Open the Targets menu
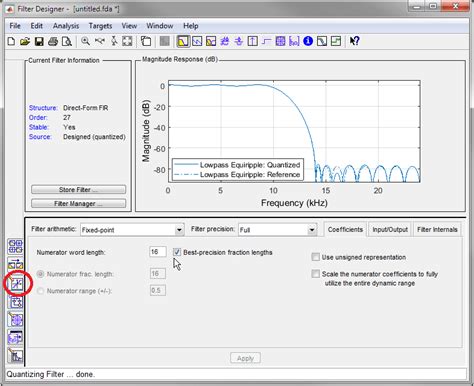Image resolution: width=474 pixels, height=386 pixels. (x=100, y=26)
